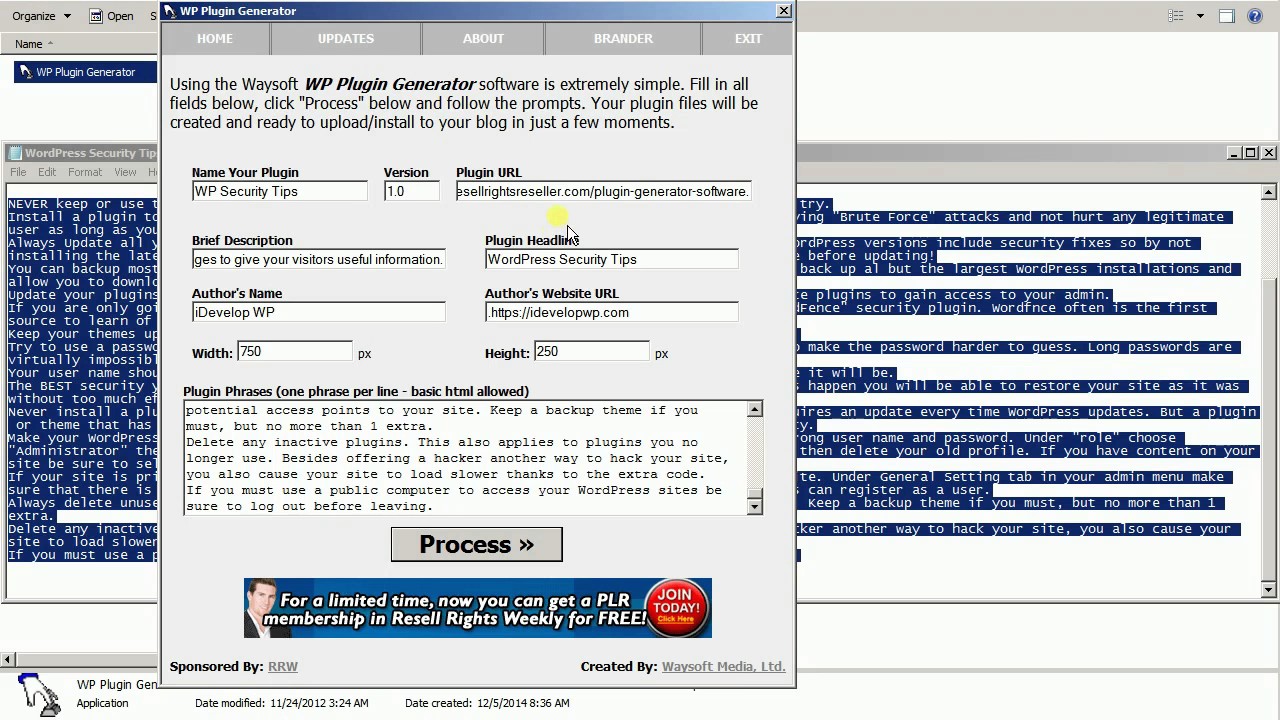Click the Resell Rights Weekly banner ad
Screen dimensions: 1280x720
(478, 608)
